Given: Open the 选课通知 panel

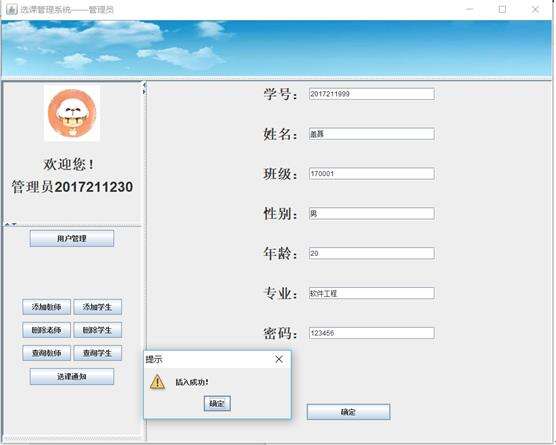Looking at the screenshot, I should [72, 377].
